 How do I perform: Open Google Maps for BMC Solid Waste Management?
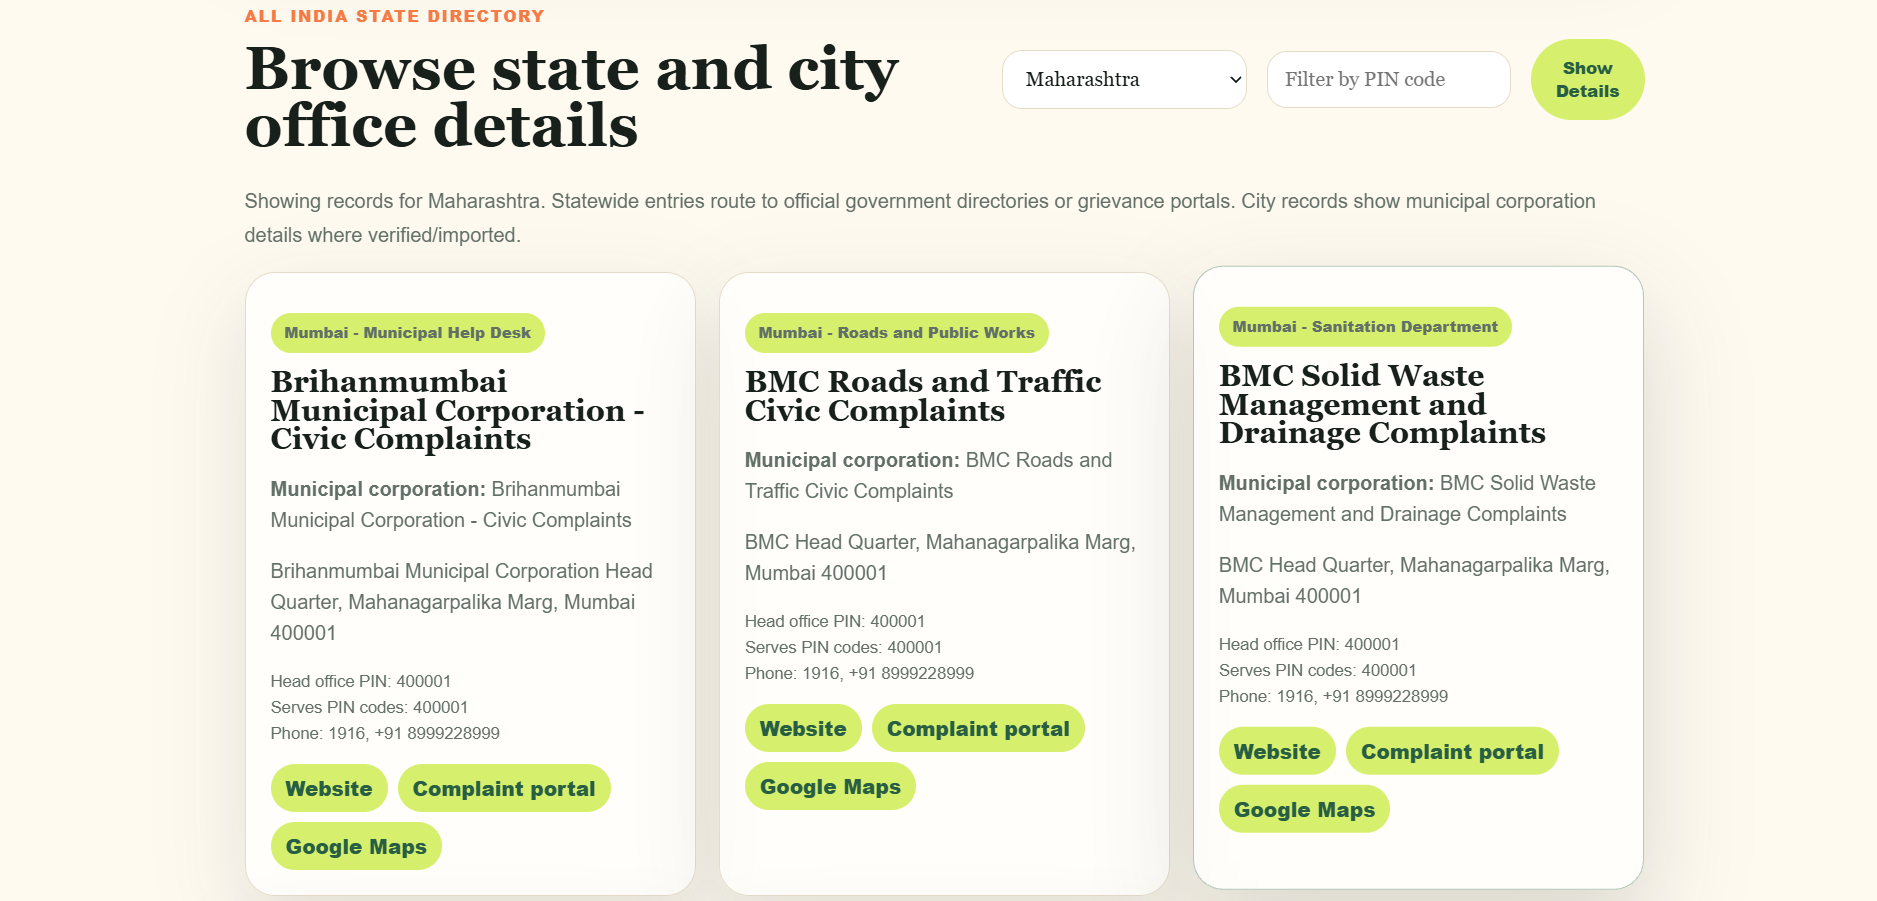click(1304, 809)
